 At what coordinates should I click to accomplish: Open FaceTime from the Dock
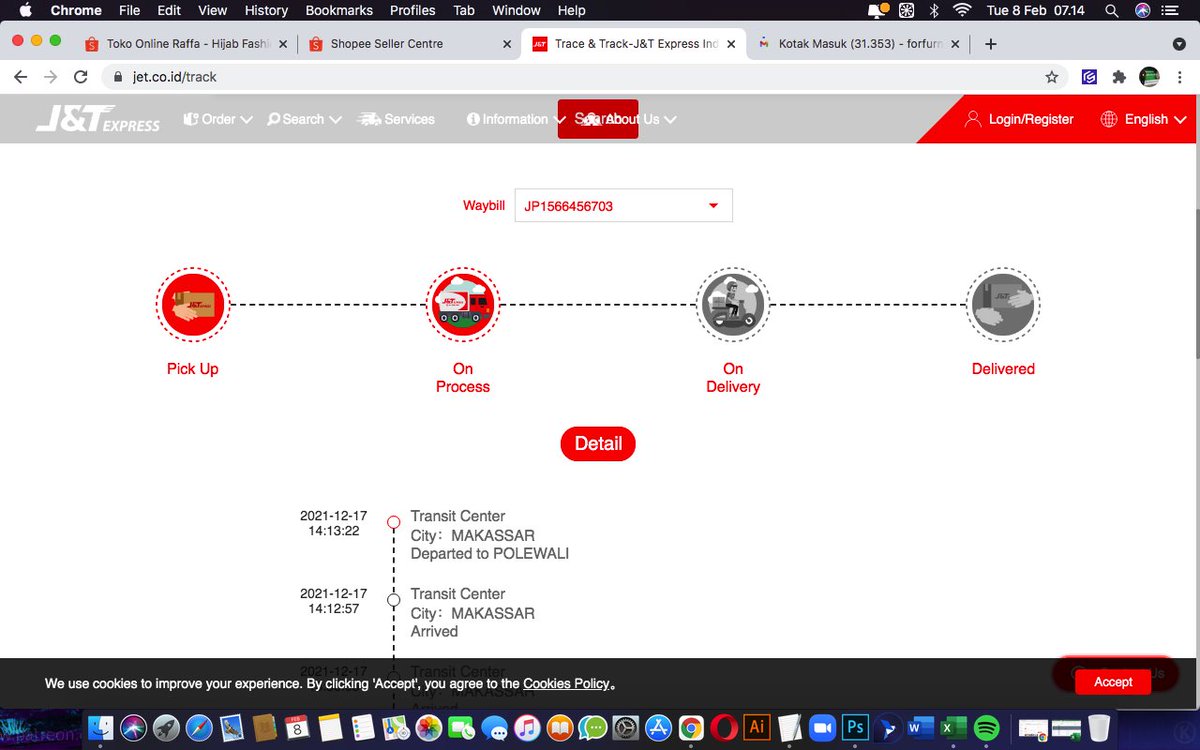point(461,727)
